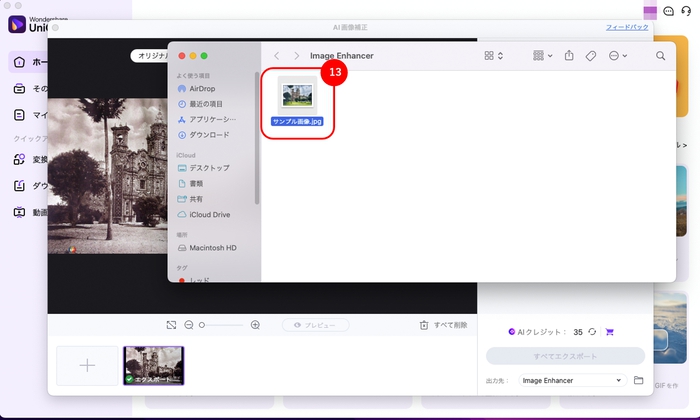Open 書類 in Finder sidebar
700x420 pixels.
click(x=190, y=183)
